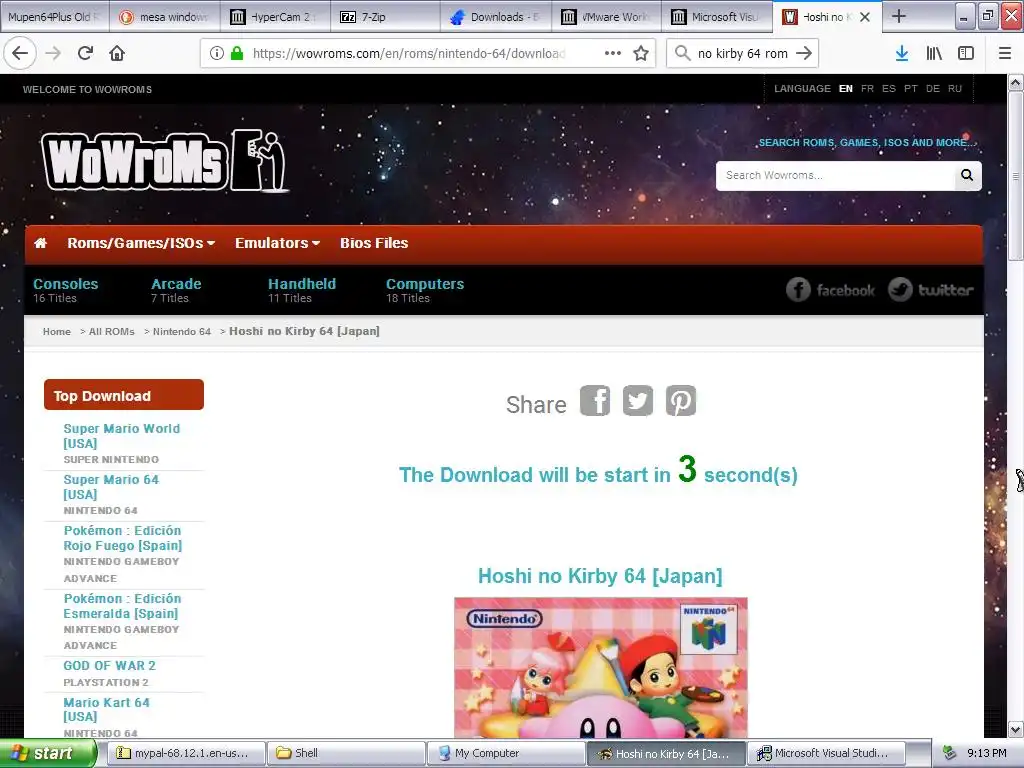Click the page vertical scrollbar down arrow
Screen dimensions: 1024x768
coord(1016,729)
